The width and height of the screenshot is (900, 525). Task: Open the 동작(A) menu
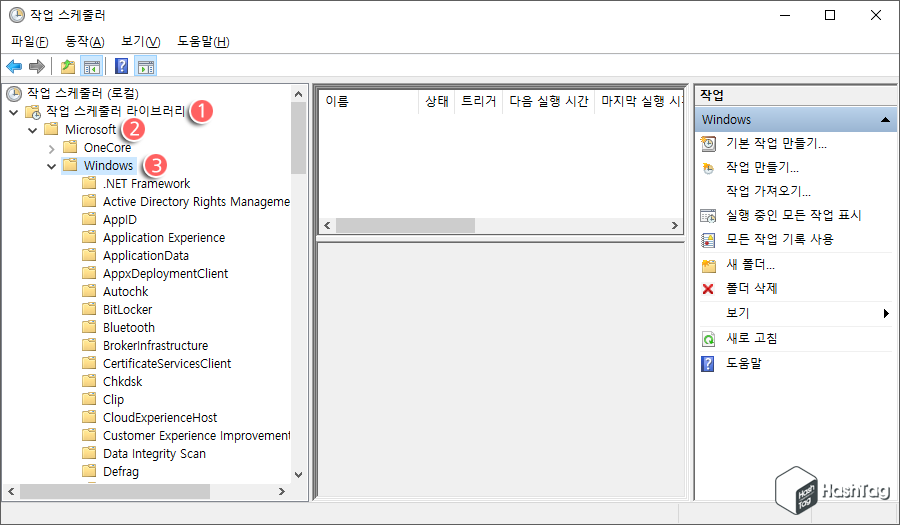(x=85, y=41)
